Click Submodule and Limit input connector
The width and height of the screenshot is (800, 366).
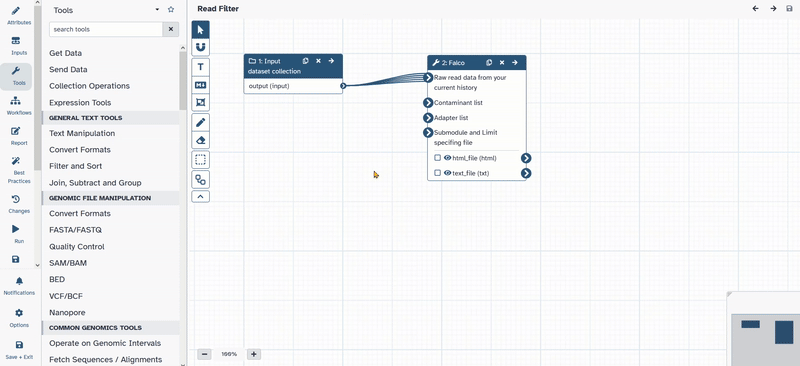click(428, 133)
